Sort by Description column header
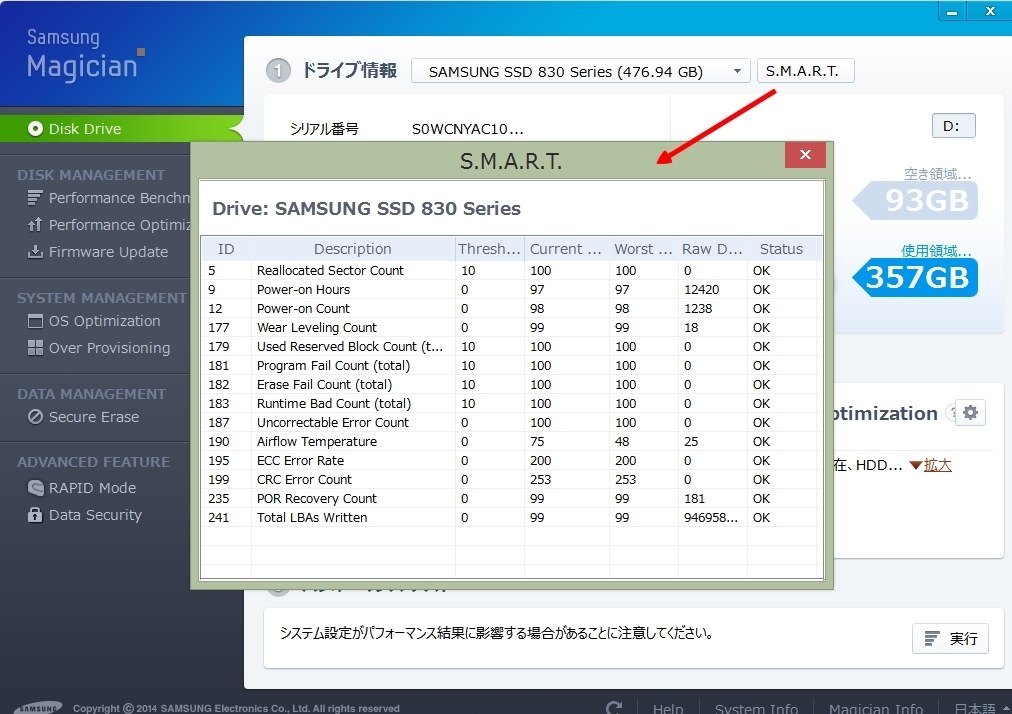Image resolution: width=1012 pixels, height=714 pixels. [x=352, y=249]
